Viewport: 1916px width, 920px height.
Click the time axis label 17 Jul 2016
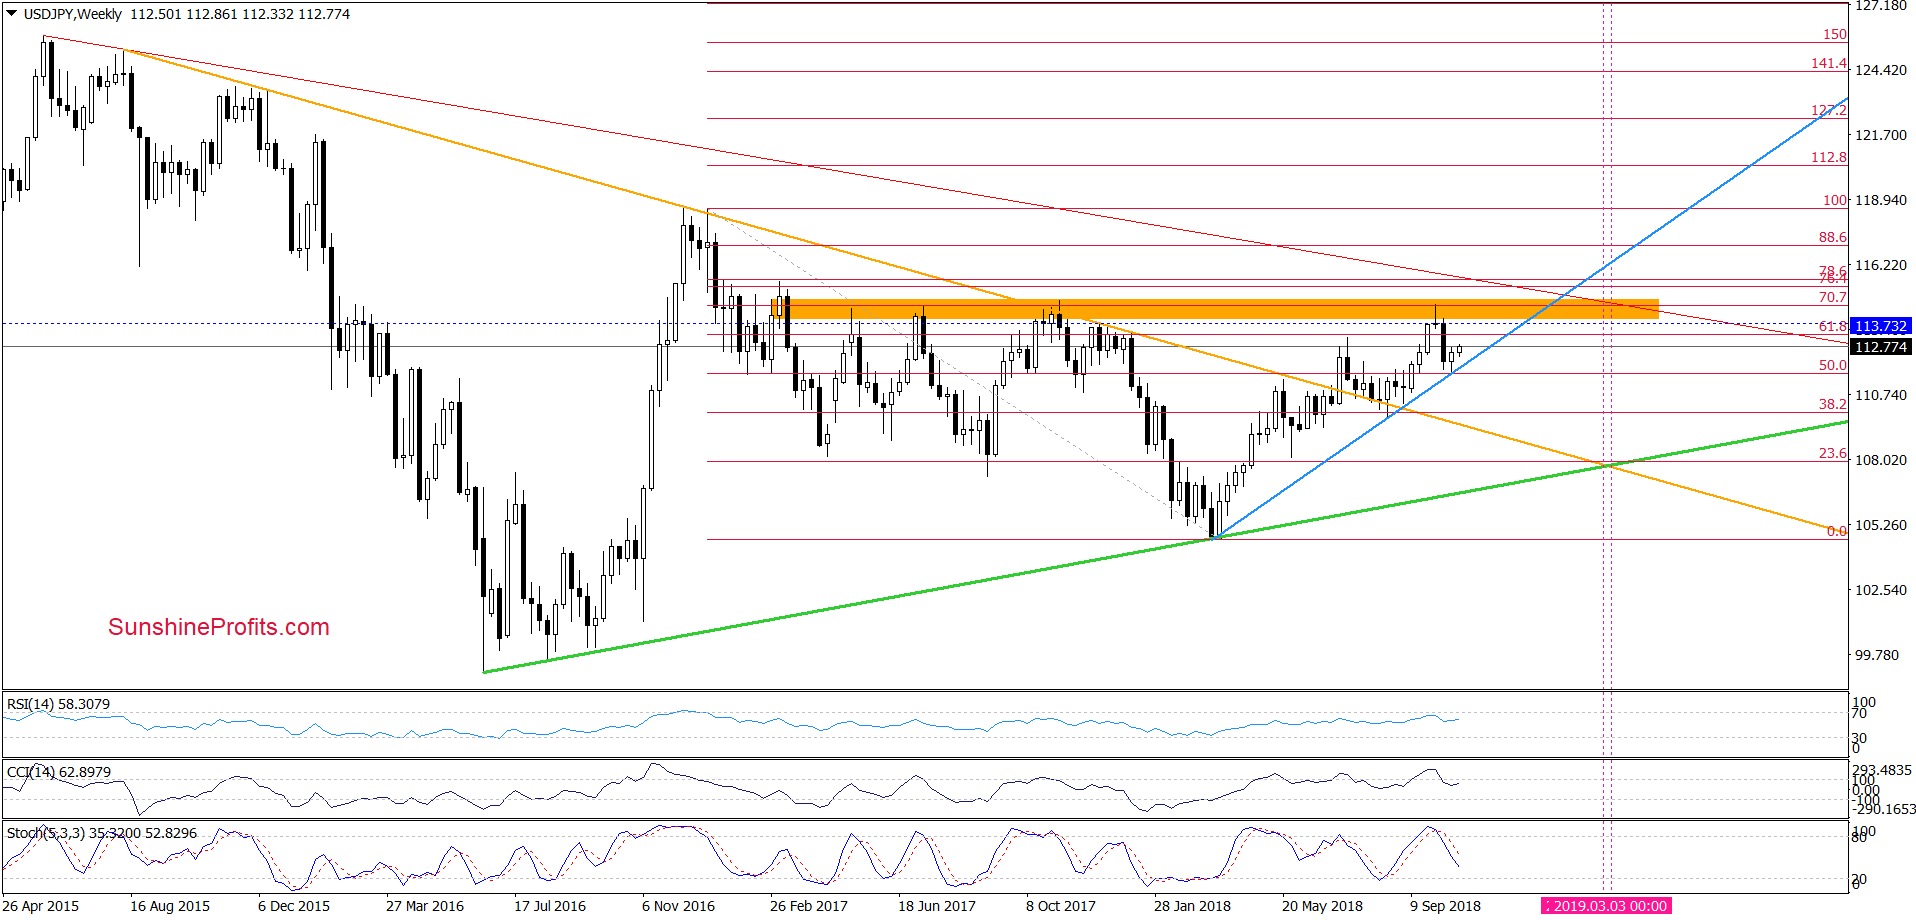point(550,906)
